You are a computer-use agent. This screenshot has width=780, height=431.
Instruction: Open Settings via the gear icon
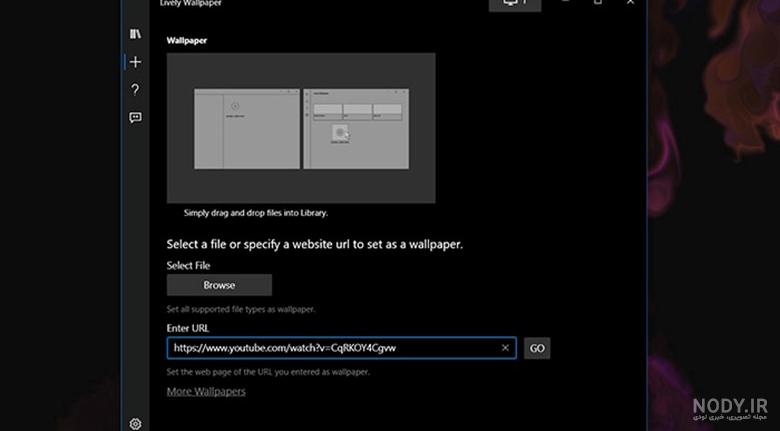tap(135, 424)
